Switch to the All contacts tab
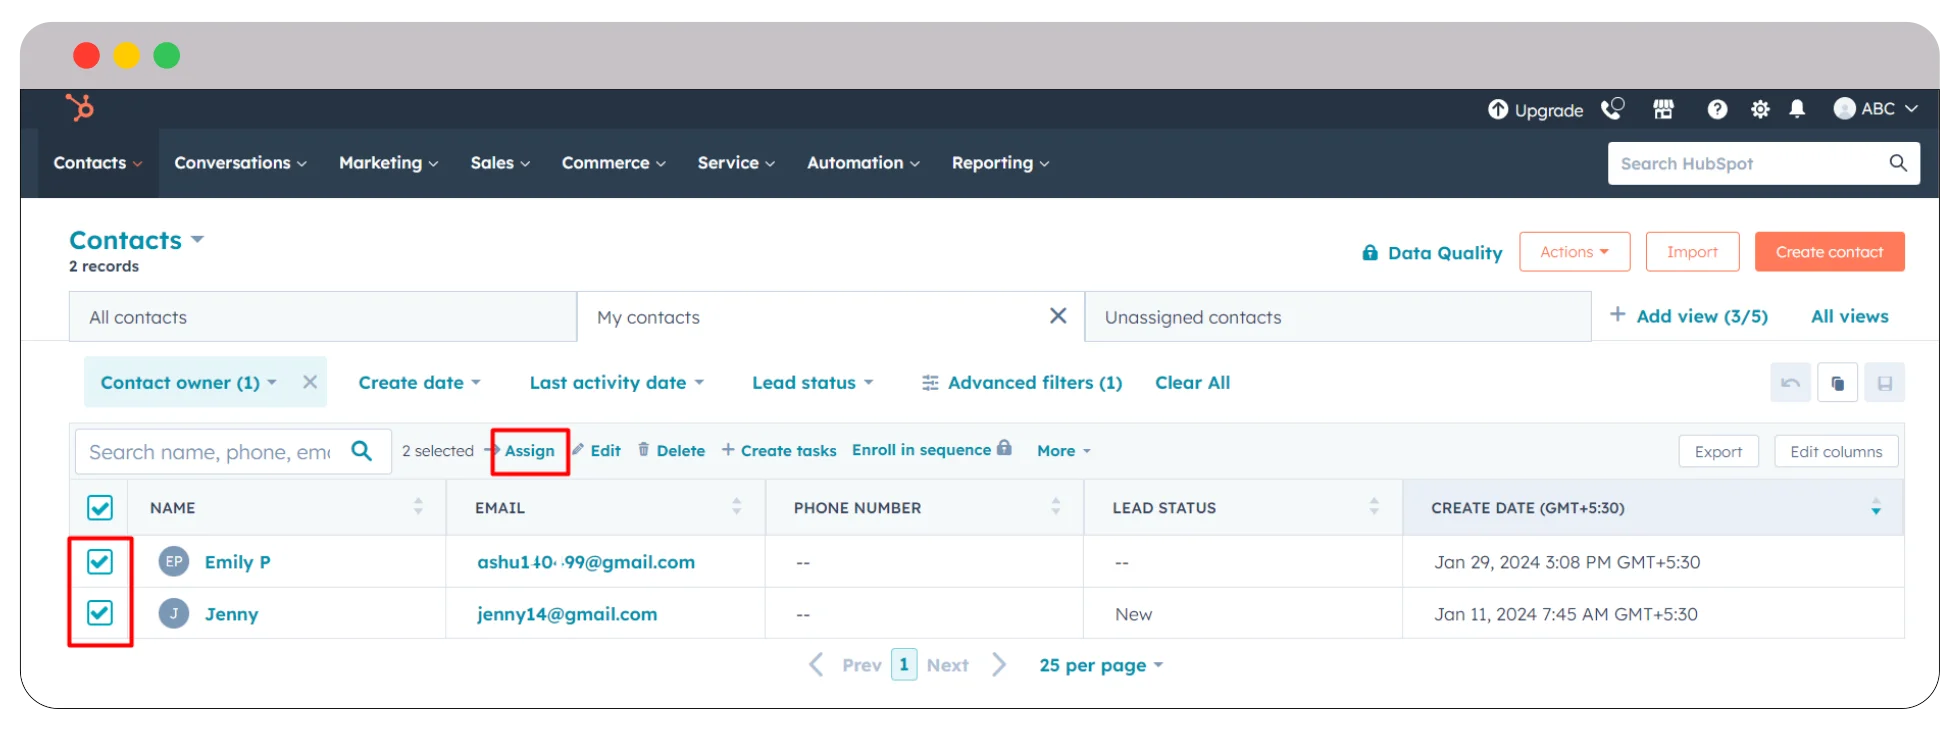The image size is (1960, 729). 323,317
